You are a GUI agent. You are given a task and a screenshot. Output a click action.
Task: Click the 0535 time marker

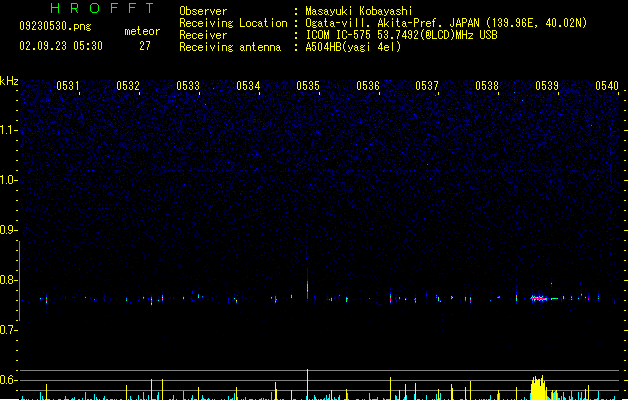(308, 86)
